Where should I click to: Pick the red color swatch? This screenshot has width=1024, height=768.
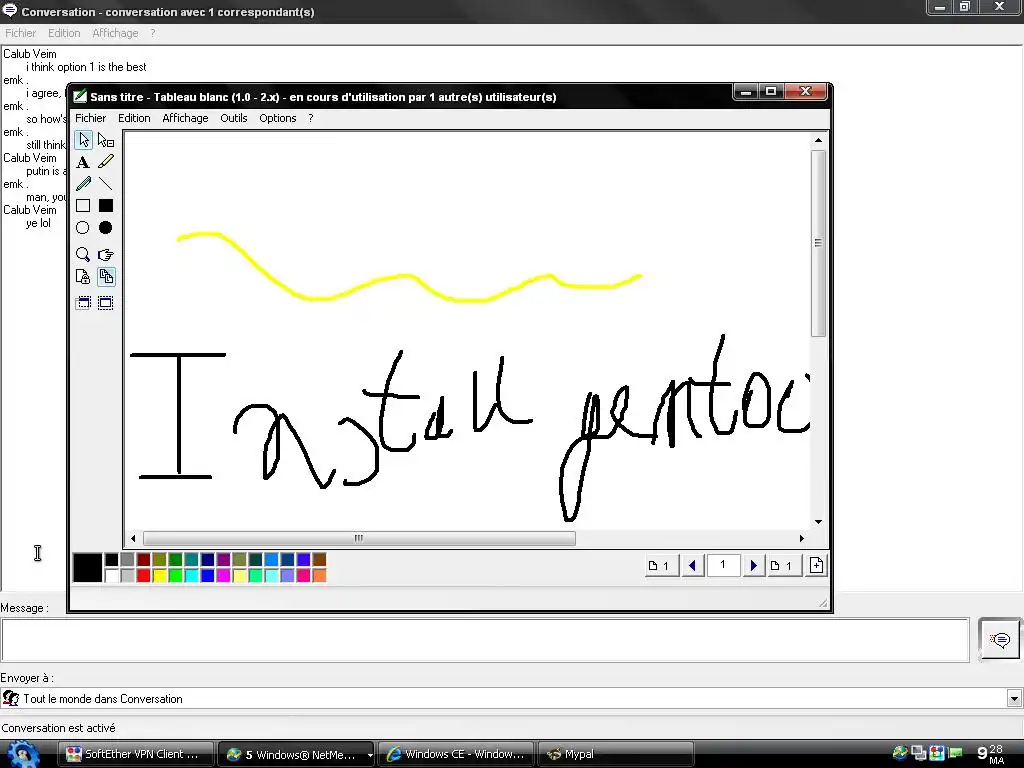coord(144,575)
